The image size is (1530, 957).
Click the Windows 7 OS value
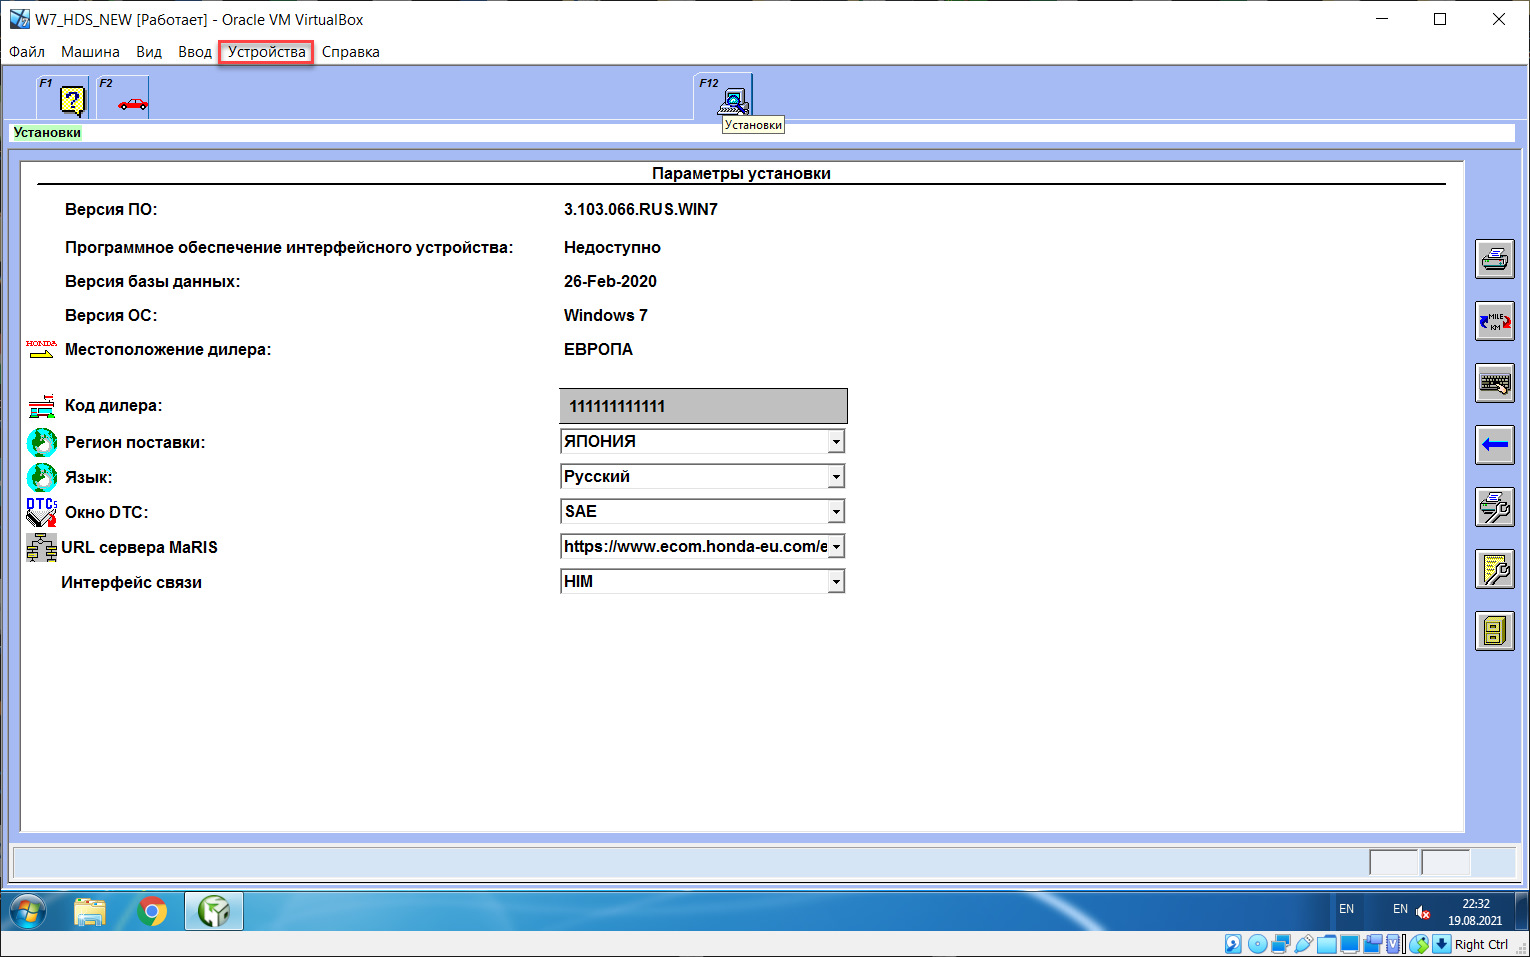click(x=606, y=315)
